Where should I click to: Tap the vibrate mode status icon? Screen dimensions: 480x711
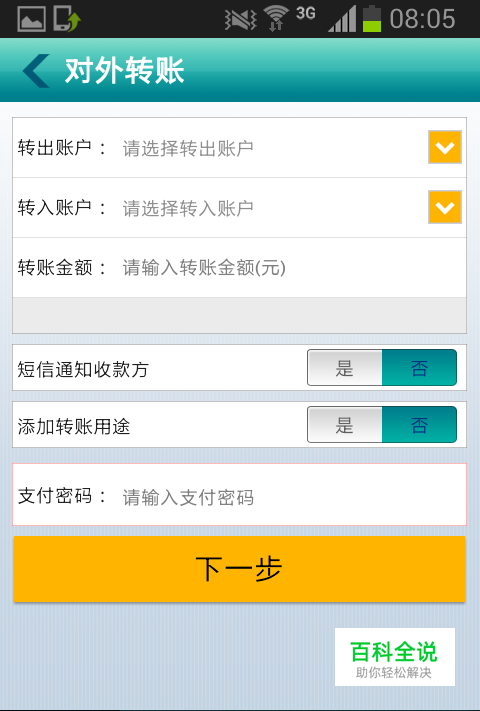tap(241, 20)
